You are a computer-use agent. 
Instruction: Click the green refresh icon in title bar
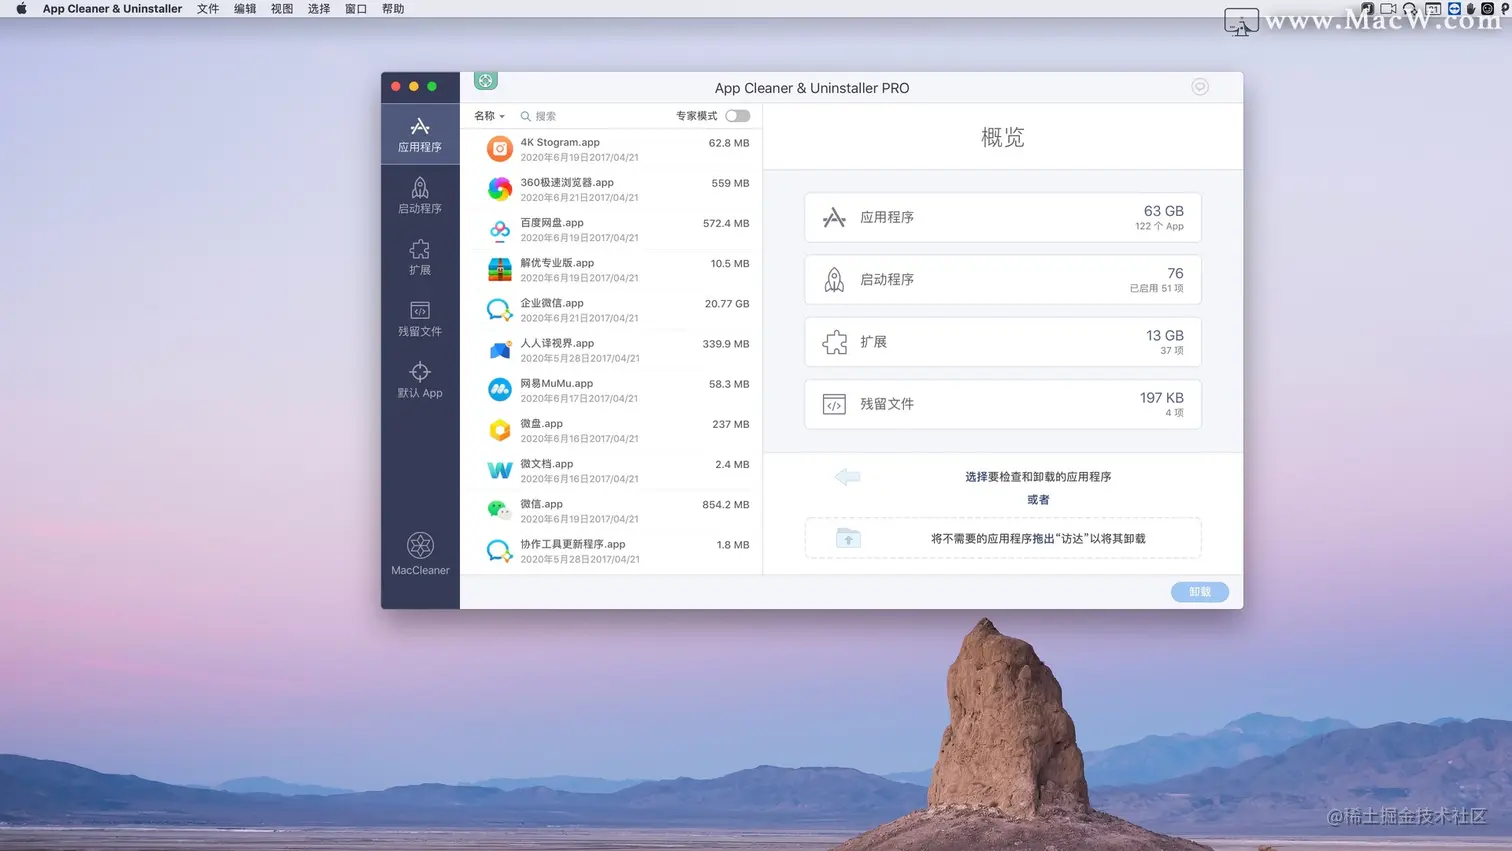[x=486, y=81]
